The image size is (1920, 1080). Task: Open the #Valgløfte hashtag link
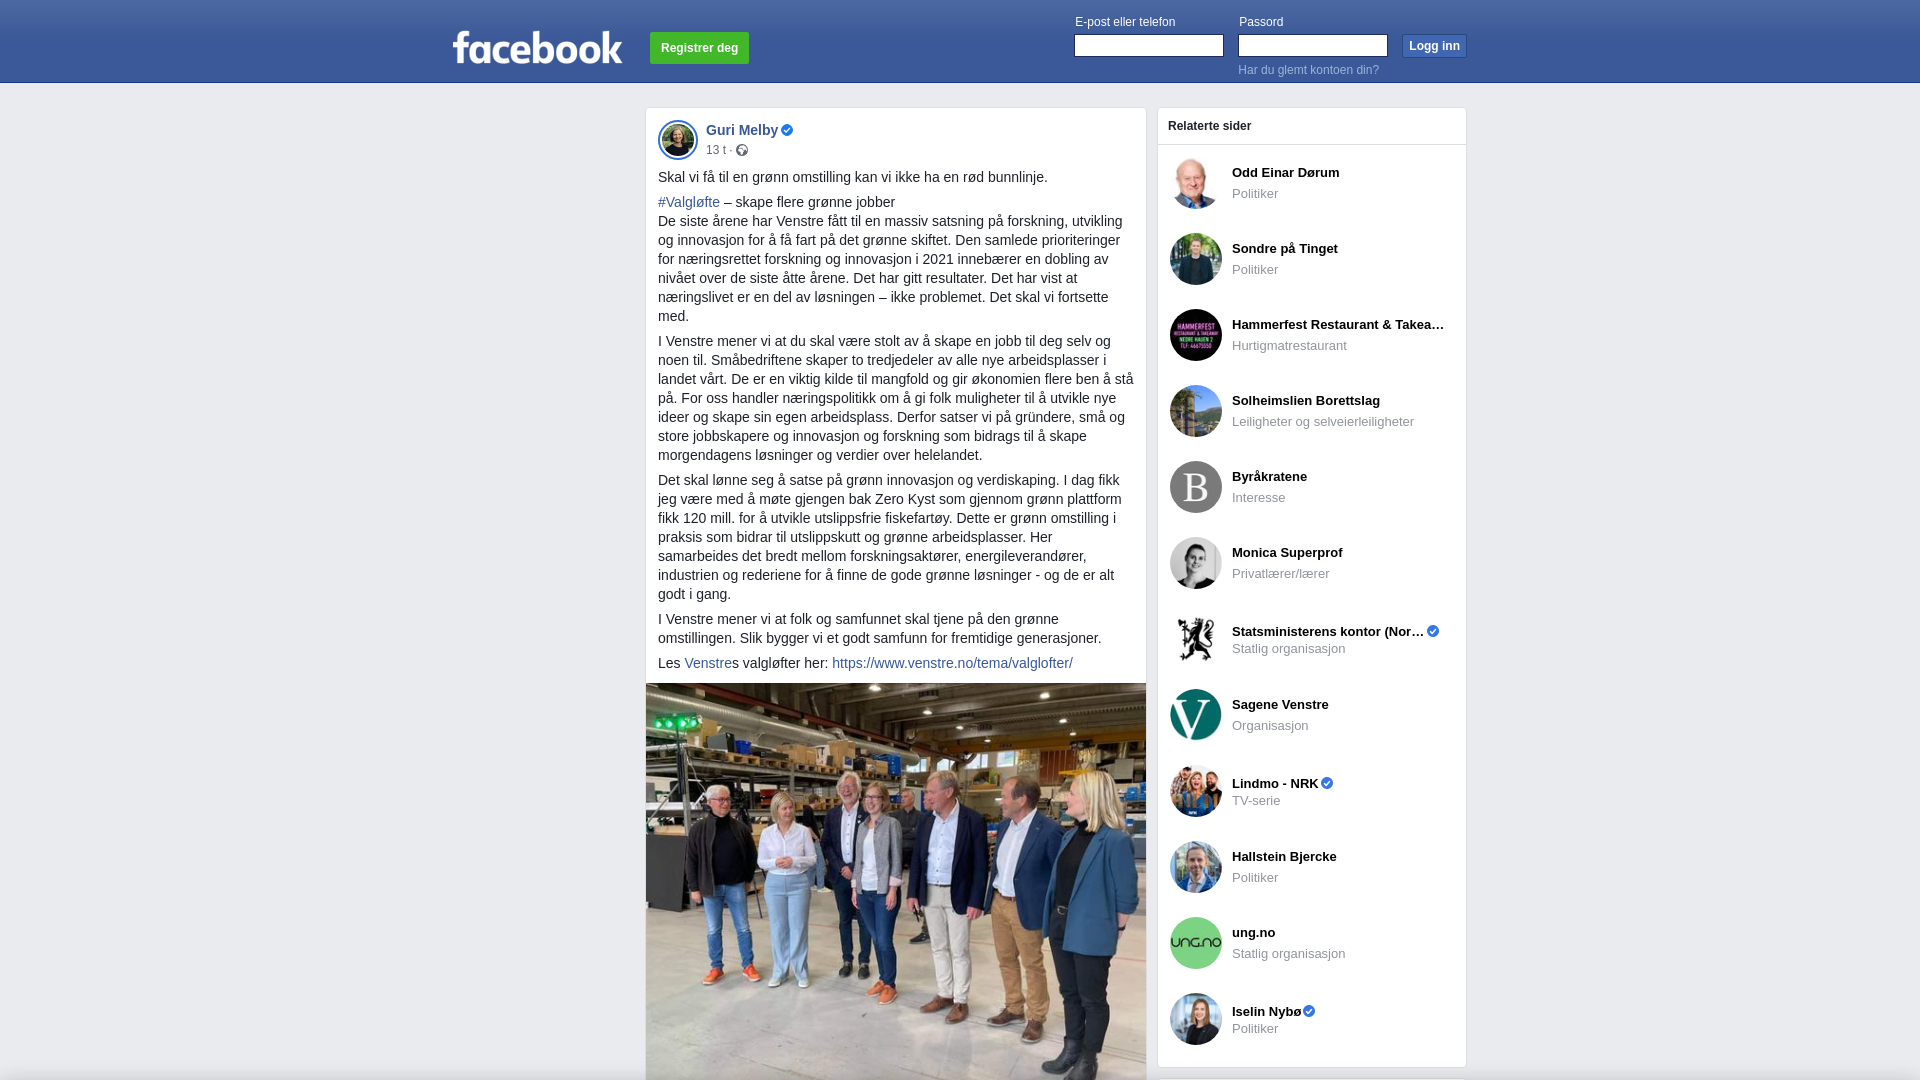point(689,202)
